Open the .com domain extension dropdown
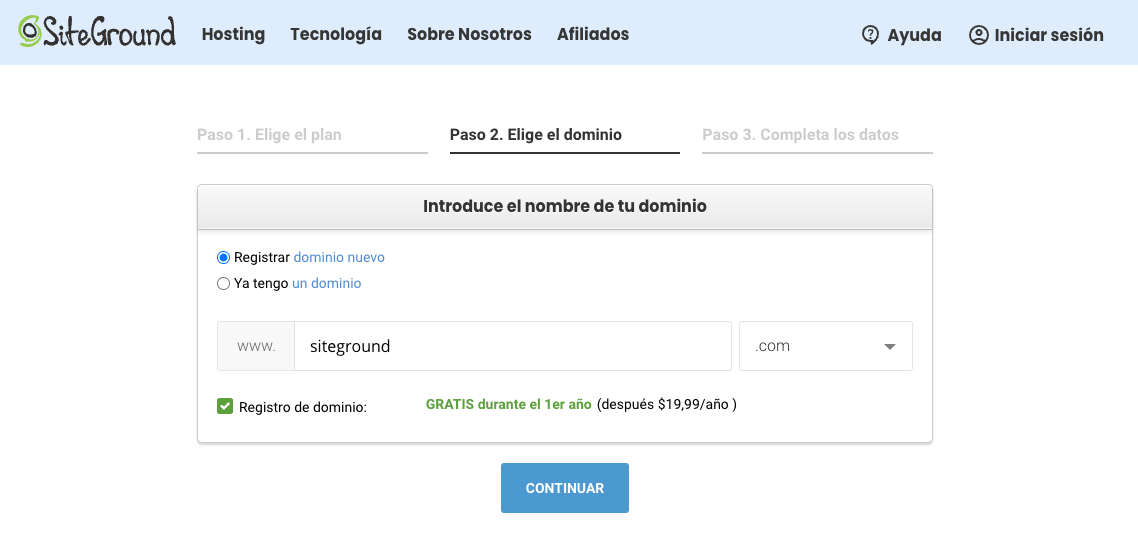The image size is (1138, 550). click(824, 346)
